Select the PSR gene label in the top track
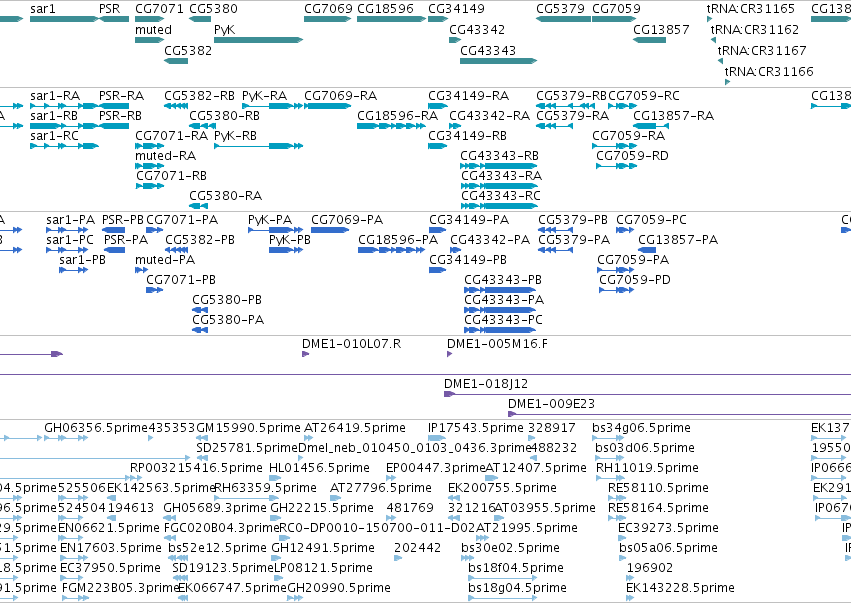Image resolution: width=851 pixels, height=603 pixels. [x=110, y=9]
